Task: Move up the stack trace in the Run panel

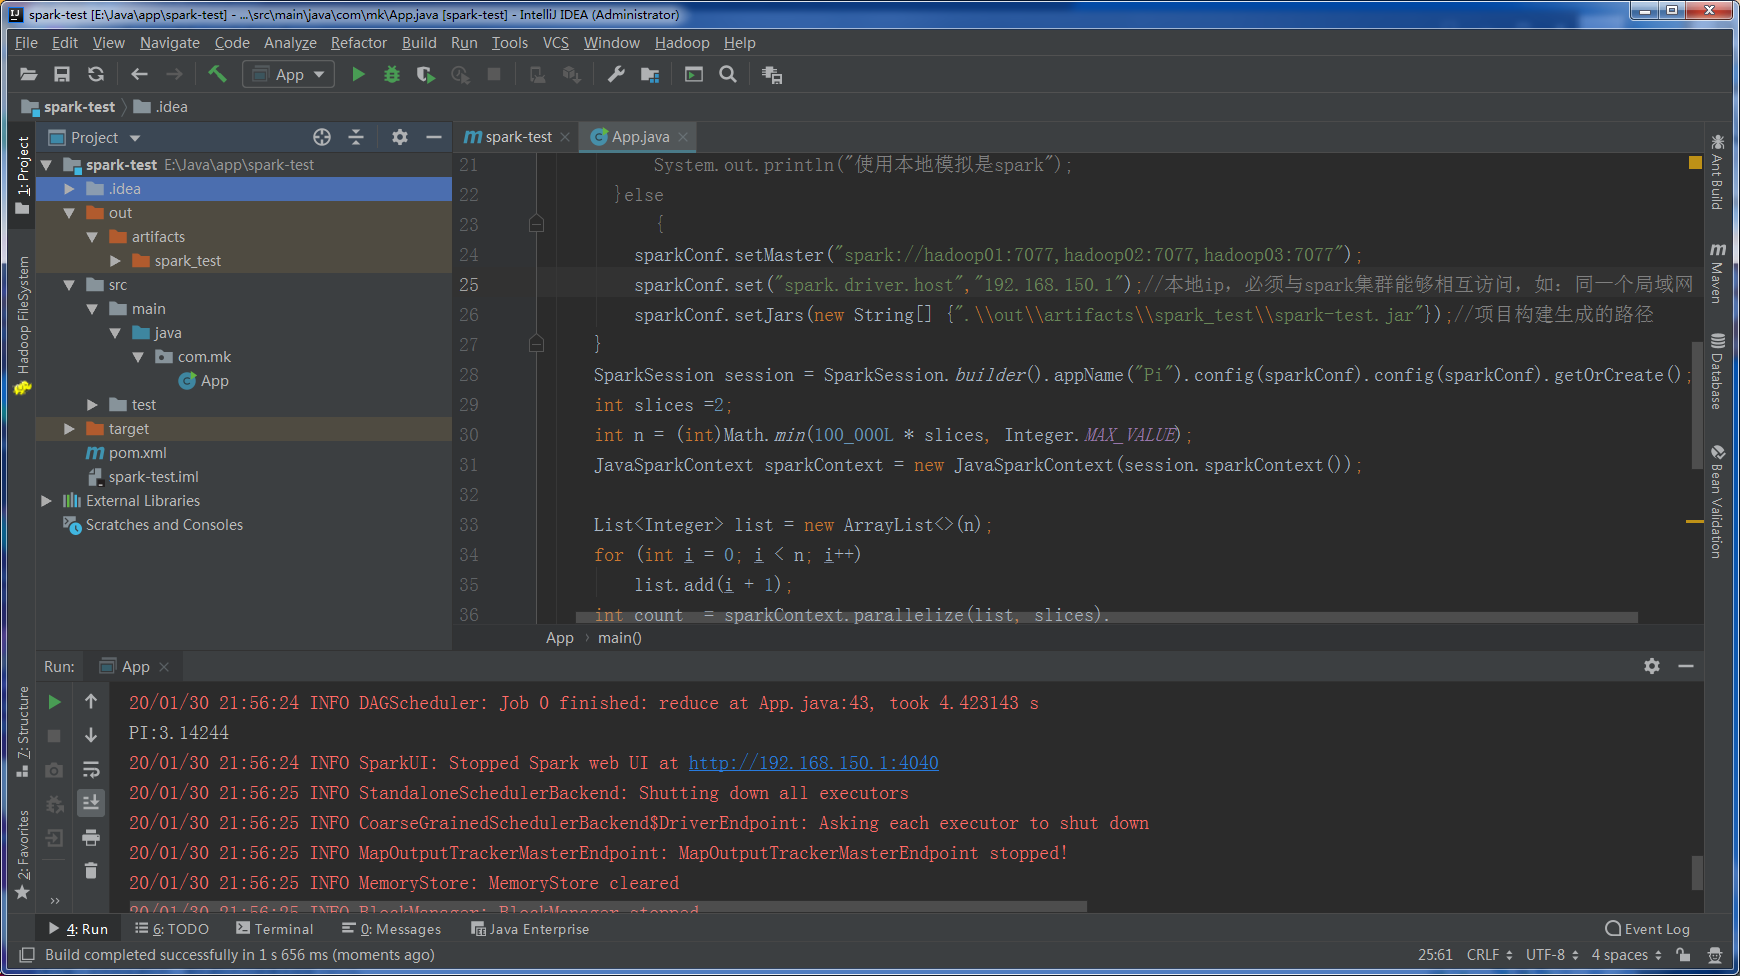Action: 91,702
